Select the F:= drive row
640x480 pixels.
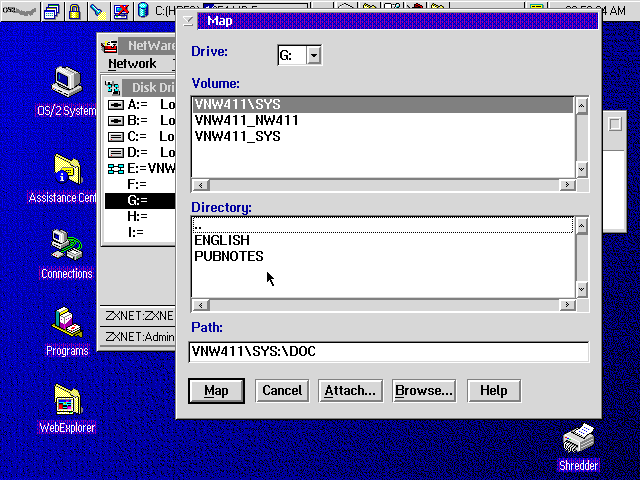click(140, 184)
